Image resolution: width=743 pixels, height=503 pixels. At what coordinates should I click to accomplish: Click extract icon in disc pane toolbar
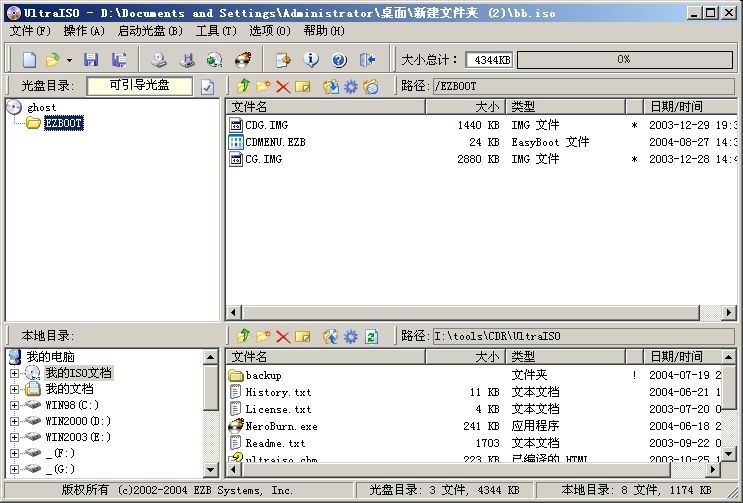click(x=331, y=86)
